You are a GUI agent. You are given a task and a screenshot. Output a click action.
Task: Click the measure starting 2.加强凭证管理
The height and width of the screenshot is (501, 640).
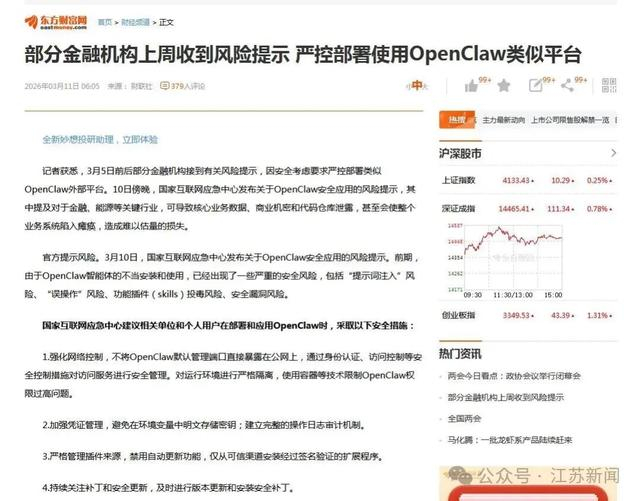click(204, 425)
